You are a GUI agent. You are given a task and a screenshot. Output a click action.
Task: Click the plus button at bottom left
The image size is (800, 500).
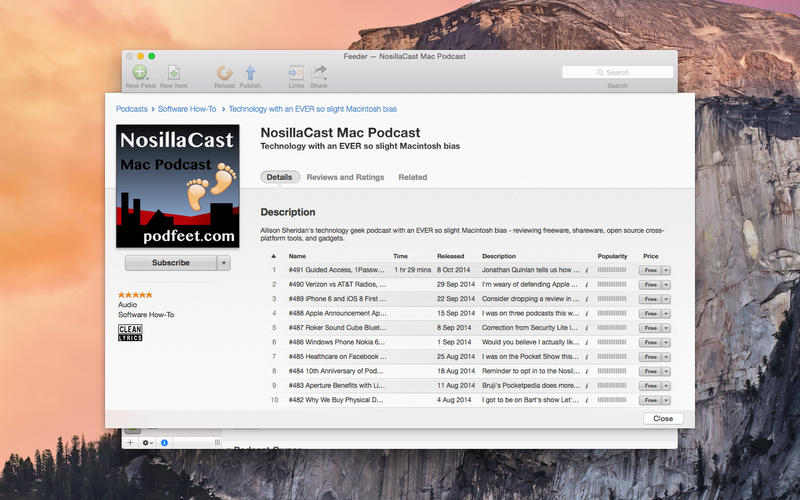pyautogui.click(x=130, y=442)
